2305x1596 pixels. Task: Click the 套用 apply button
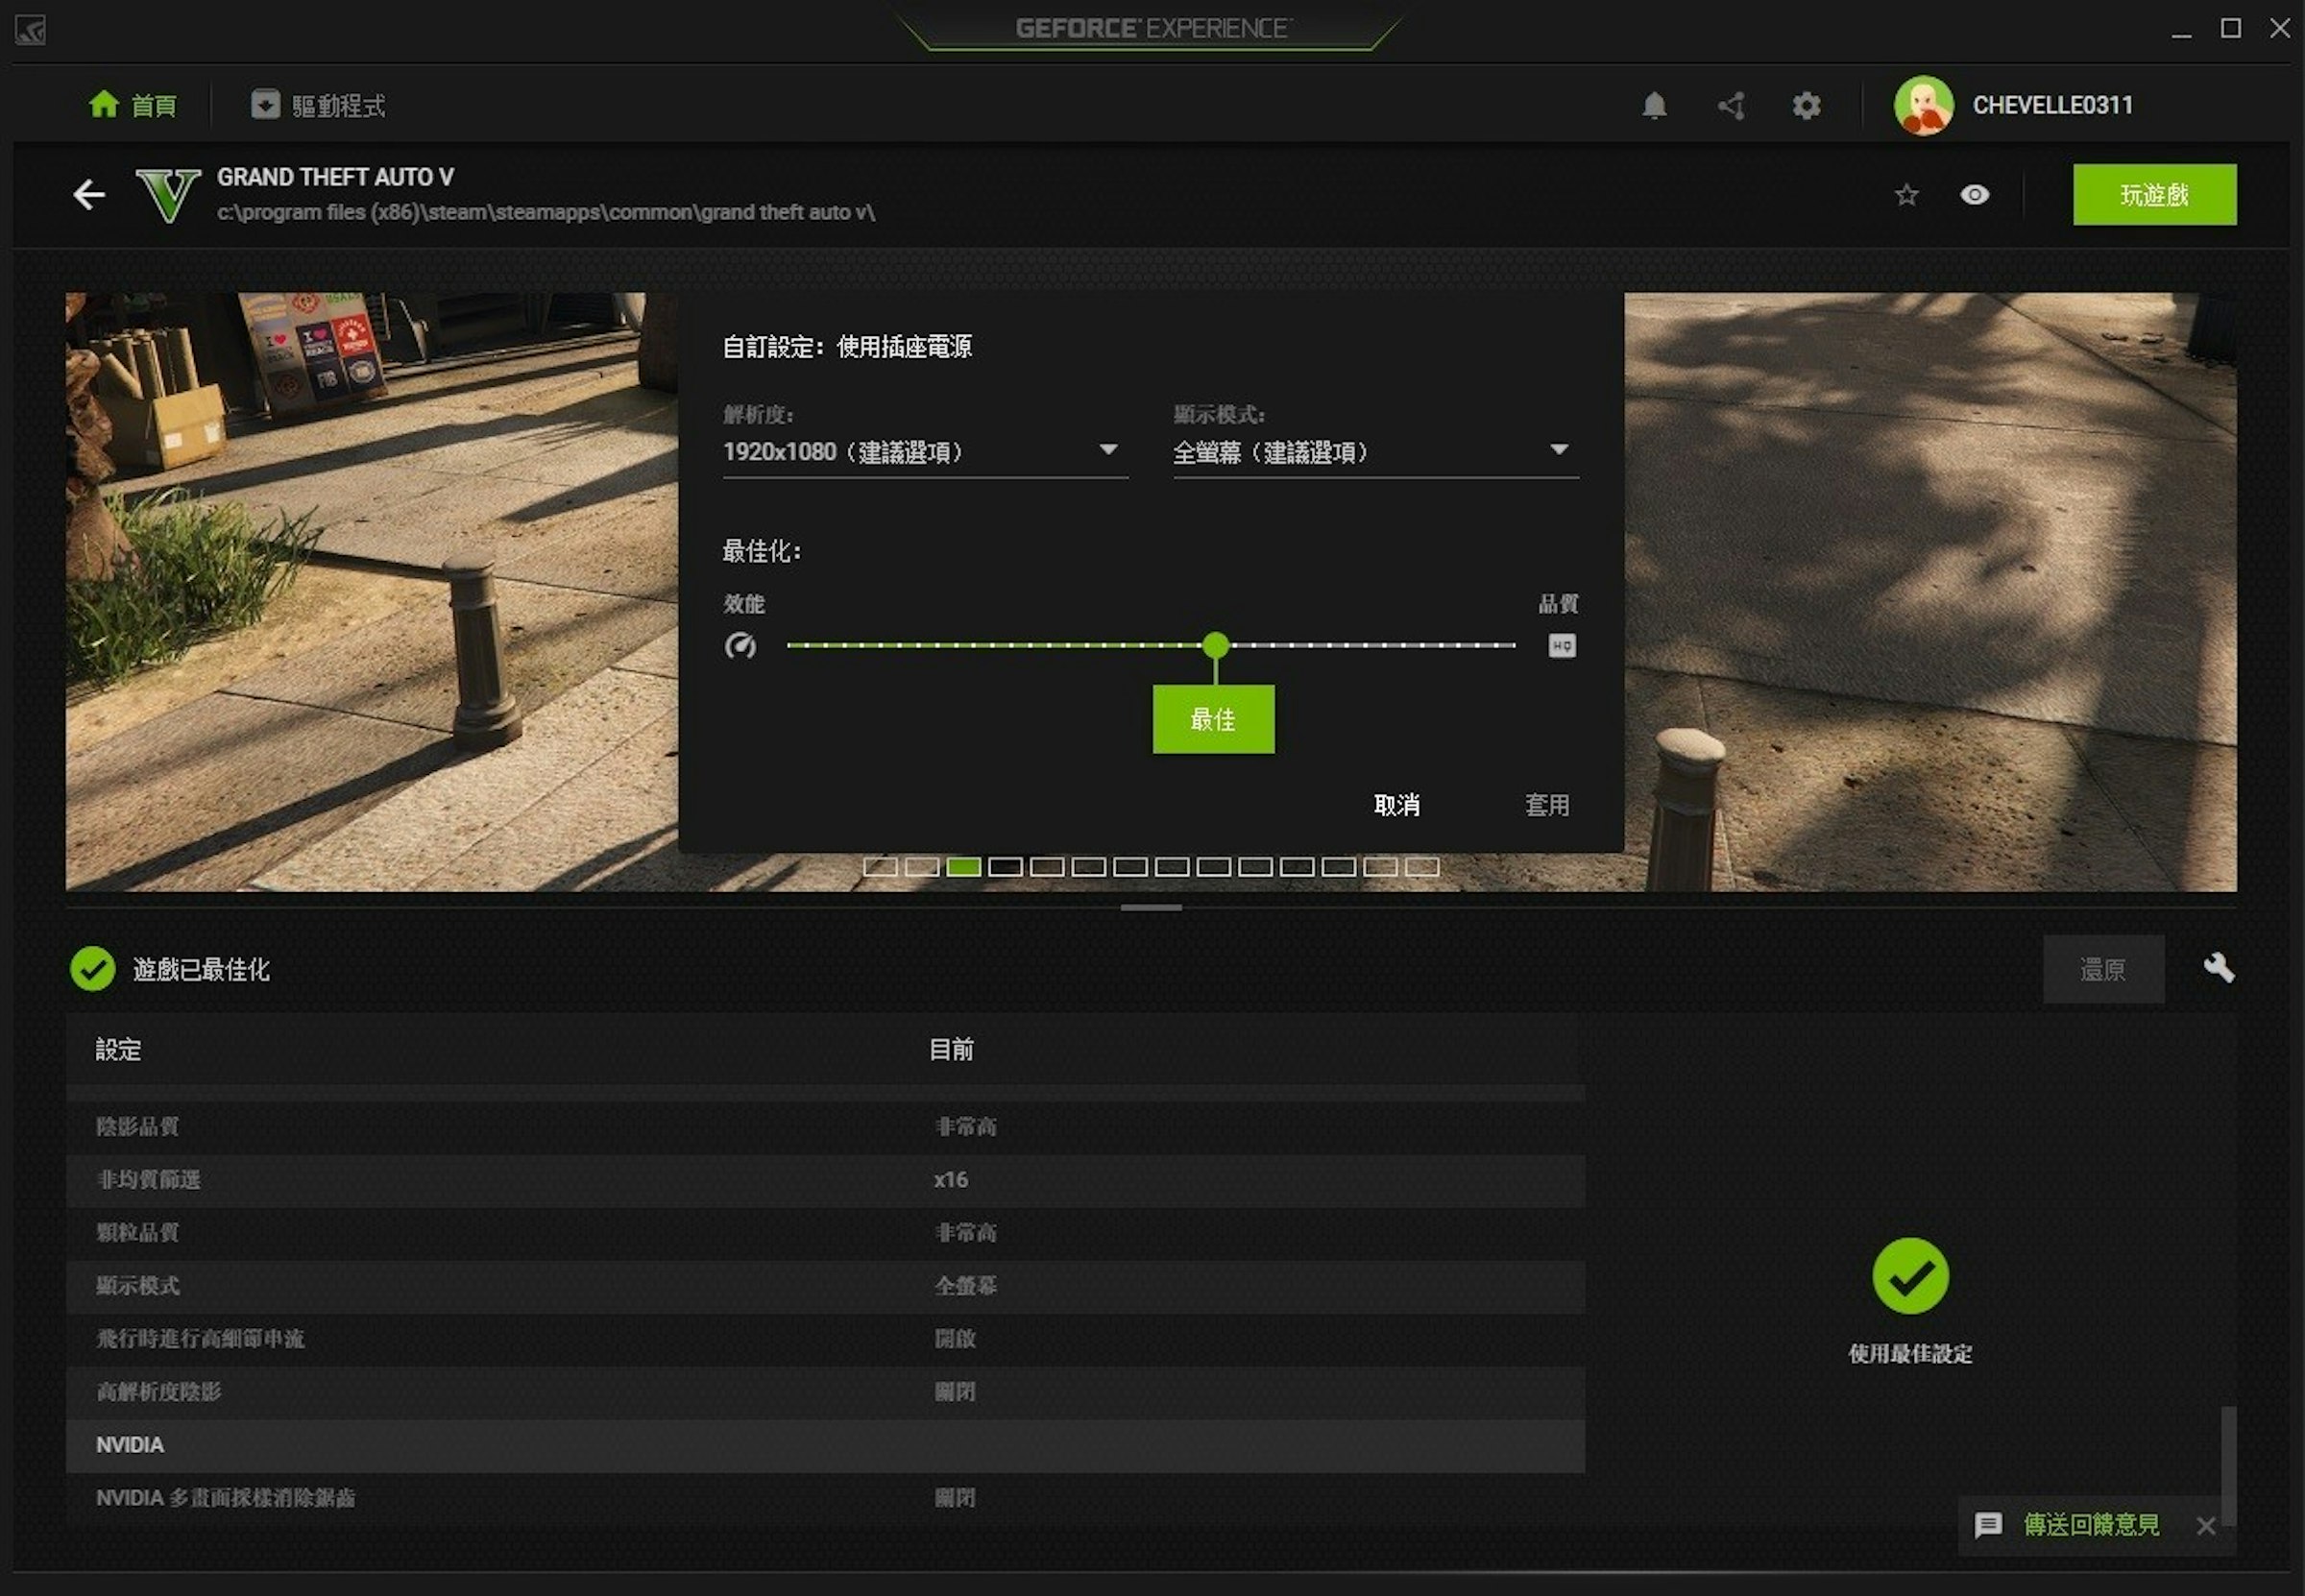click(1546, 804)
